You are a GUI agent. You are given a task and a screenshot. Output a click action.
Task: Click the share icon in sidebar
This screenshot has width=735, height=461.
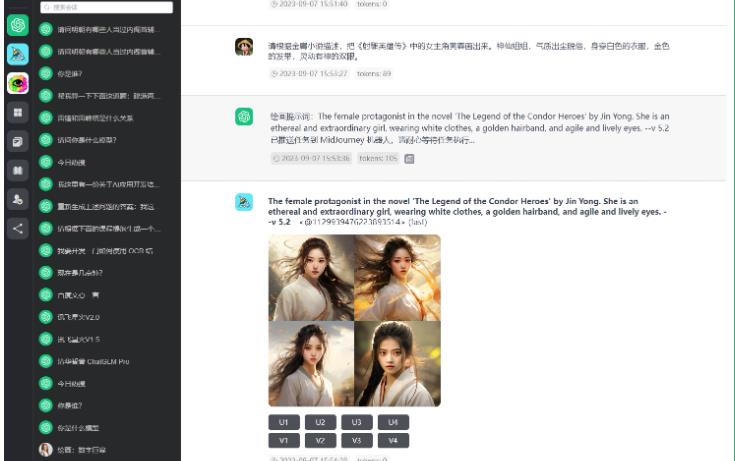coord(18,229)
